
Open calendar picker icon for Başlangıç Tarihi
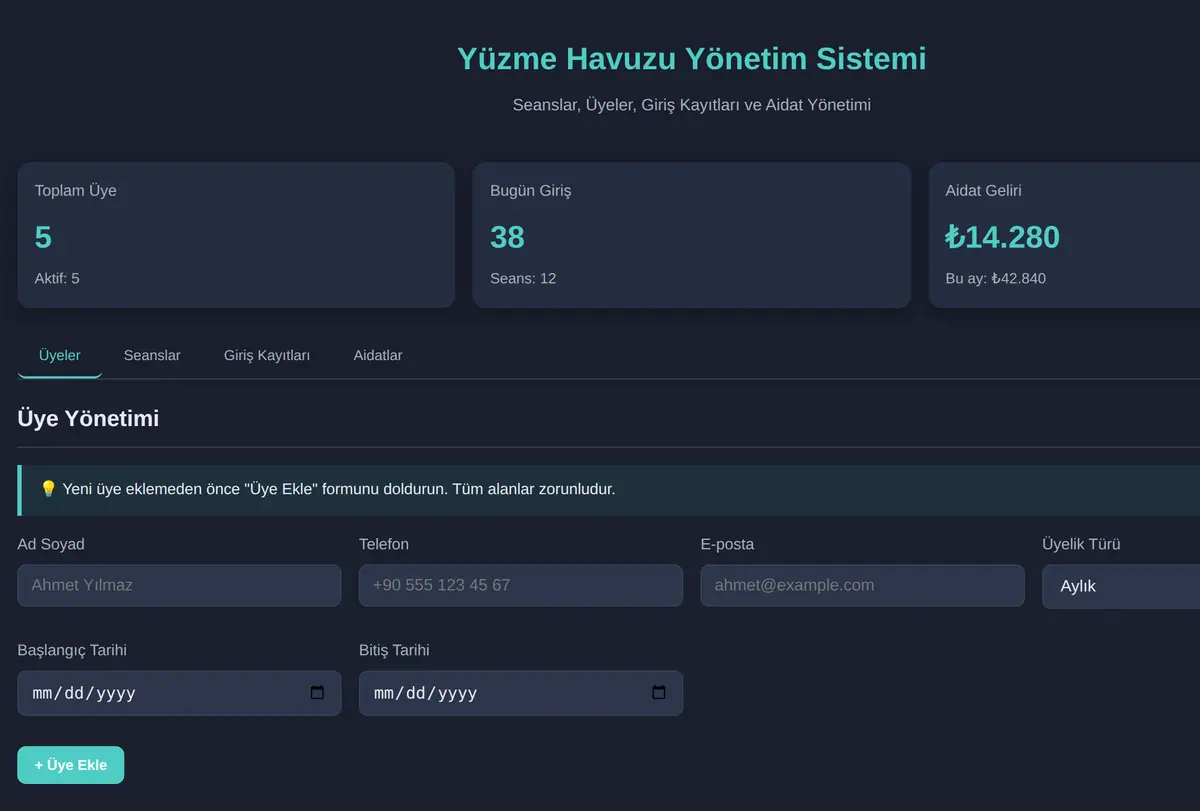pos(317,692)
